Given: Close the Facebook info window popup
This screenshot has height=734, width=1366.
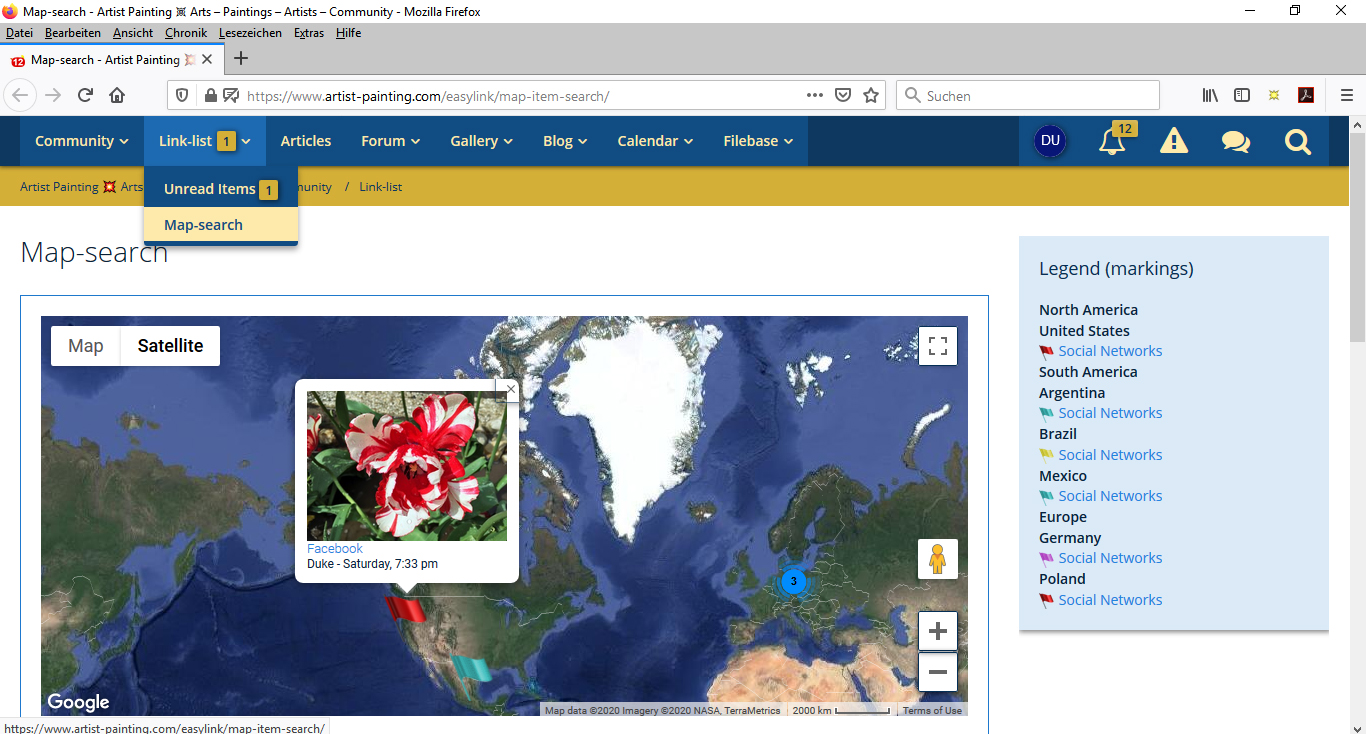Looking at the screenshot, I should [x=511, y=389].
